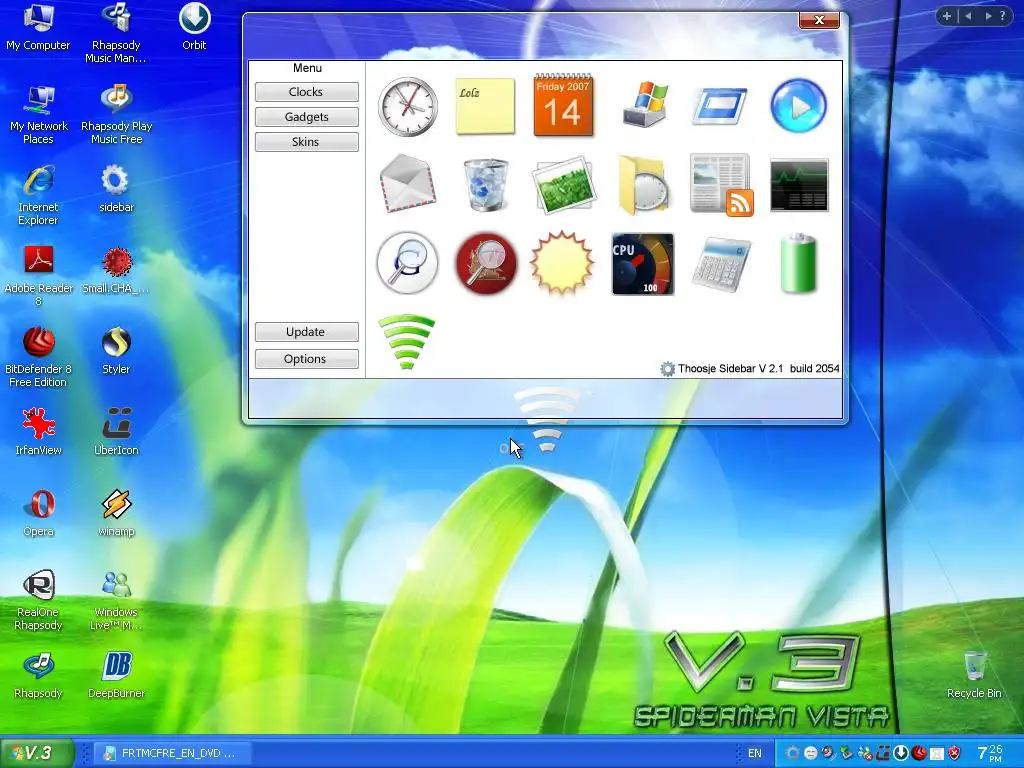1024x768 pixels.
Task: Click the Update button
Action: [306, 332]
